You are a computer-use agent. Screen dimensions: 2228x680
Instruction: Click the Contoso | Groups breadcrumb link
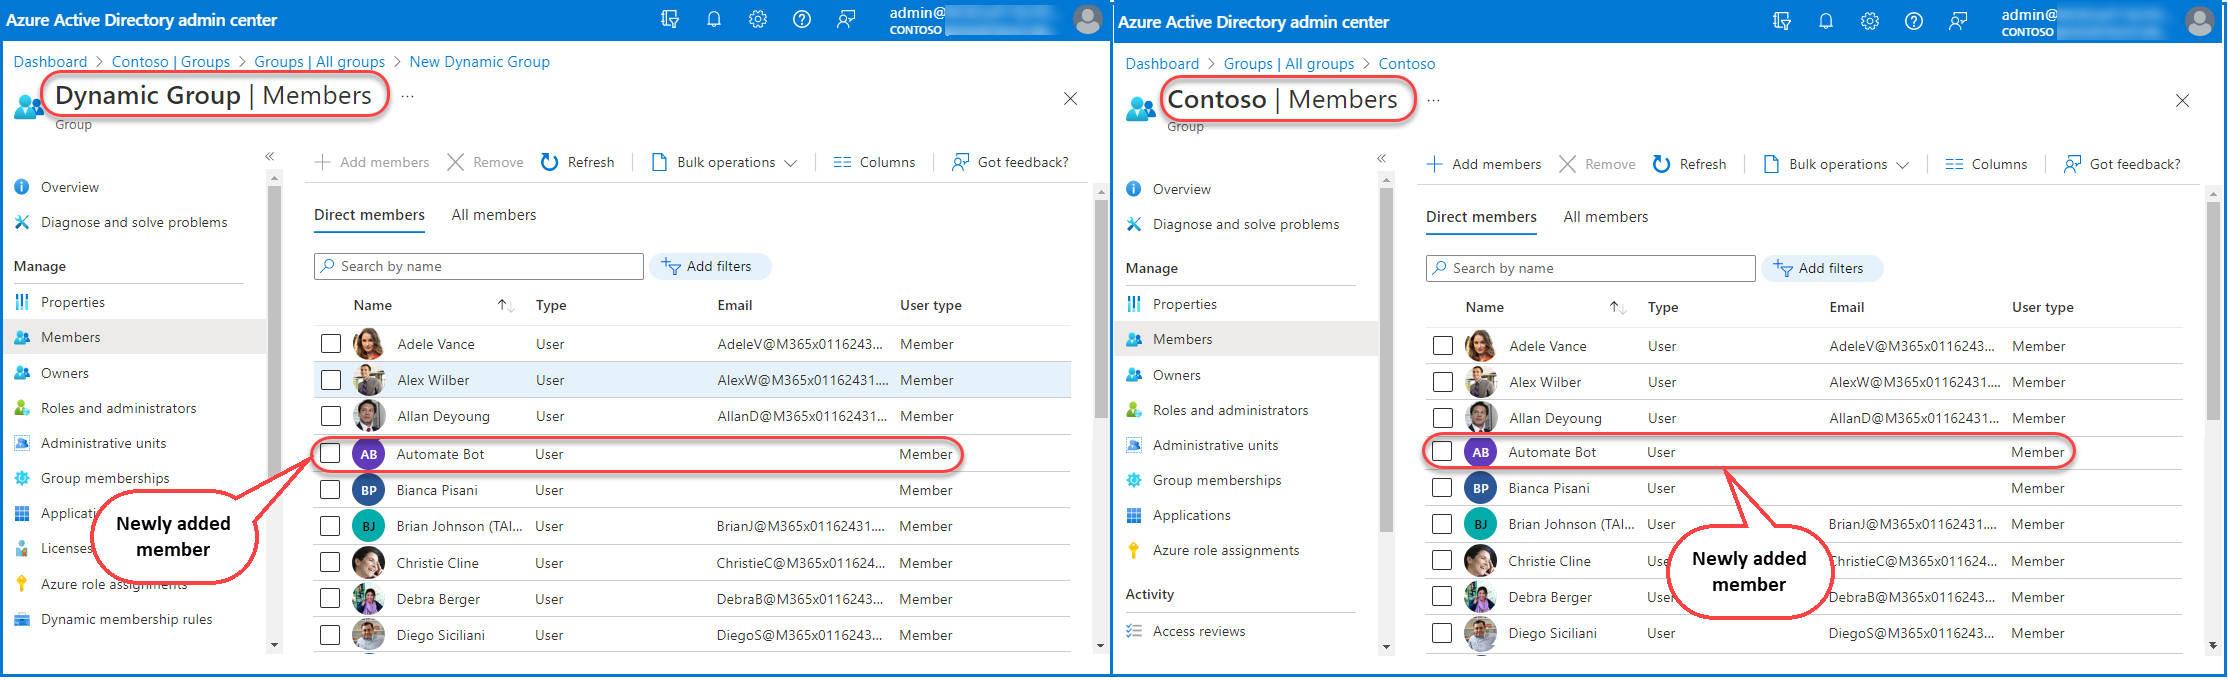click(x=171, y=62)
